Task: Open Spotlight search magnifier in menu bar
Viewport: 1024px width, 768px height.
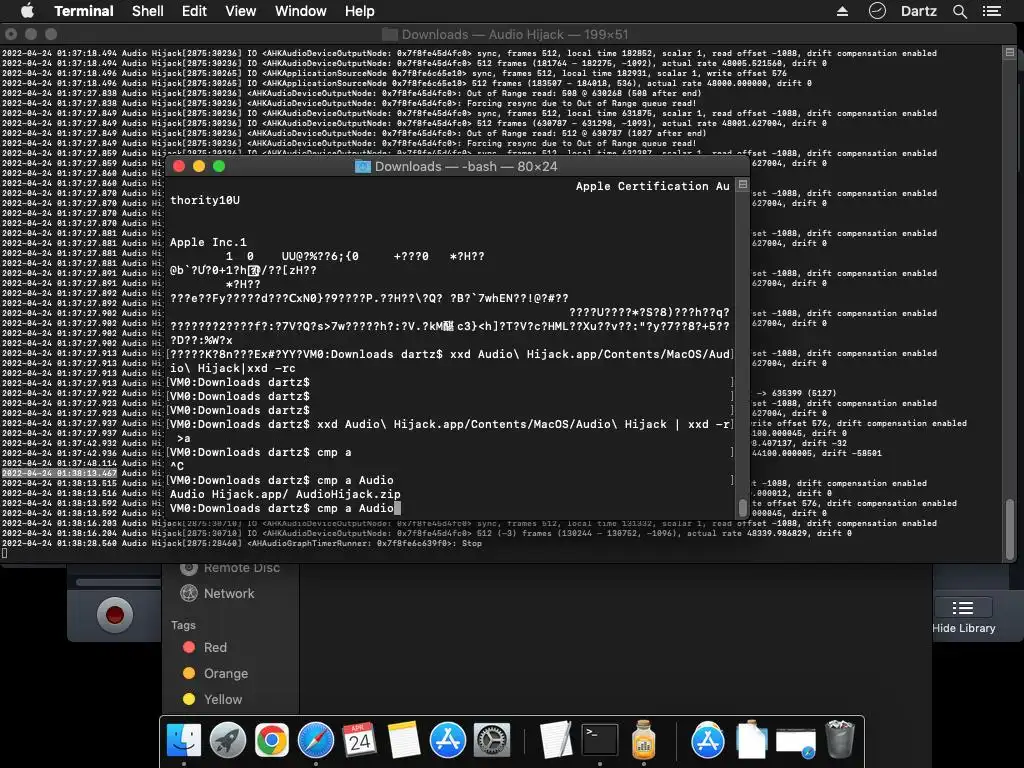Action: click(959, 11)
